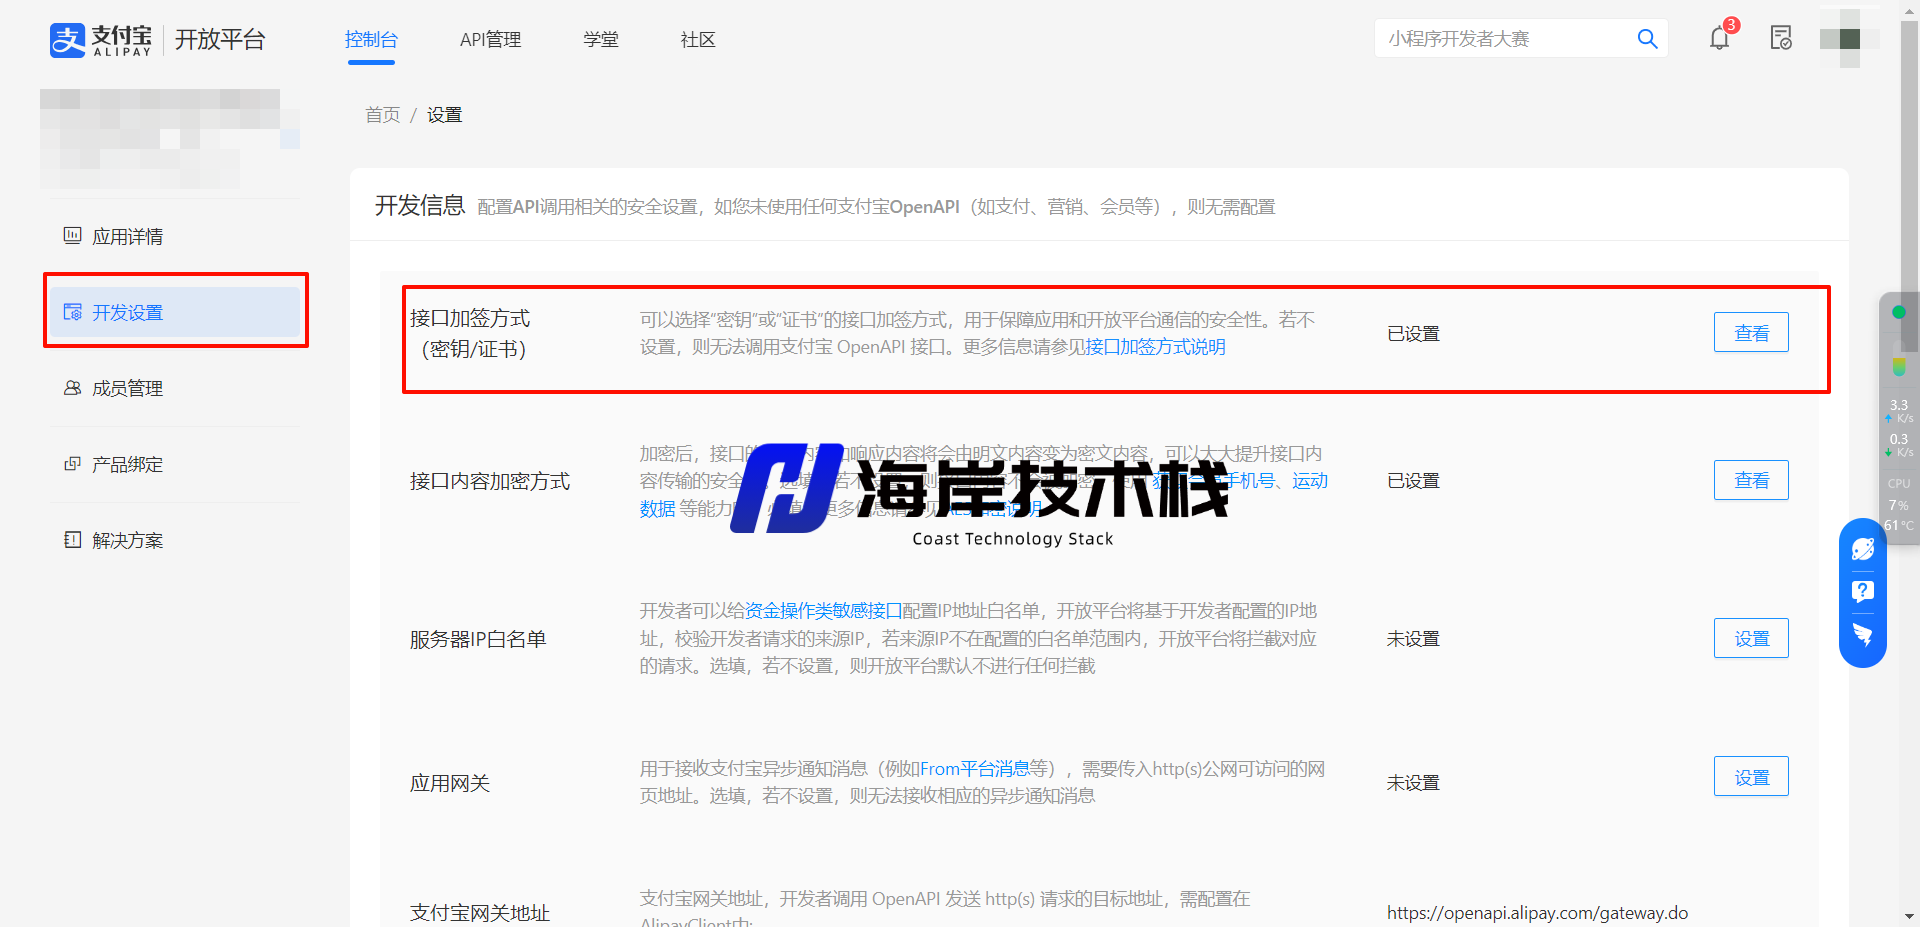Select 开发设置 in sidebar
1920x927 pixels.
(174, 312)
